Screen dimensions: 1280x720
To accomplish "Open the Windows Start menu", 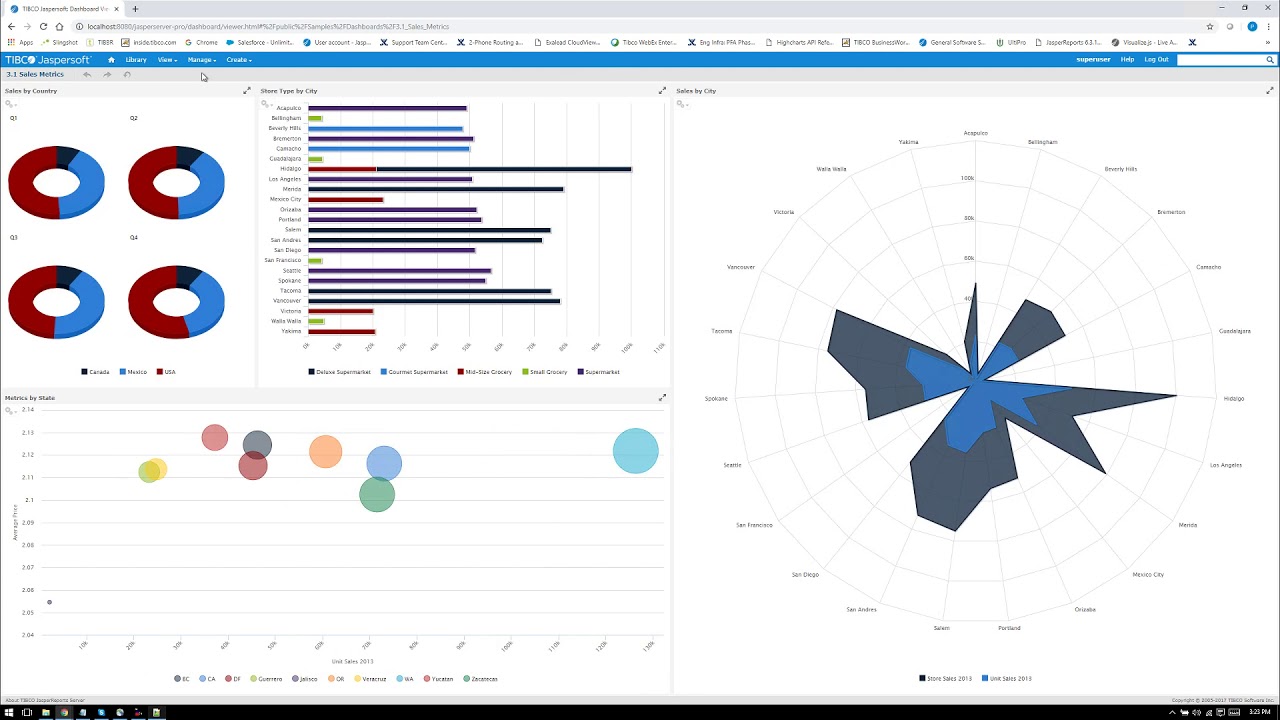I will (8, 712).
